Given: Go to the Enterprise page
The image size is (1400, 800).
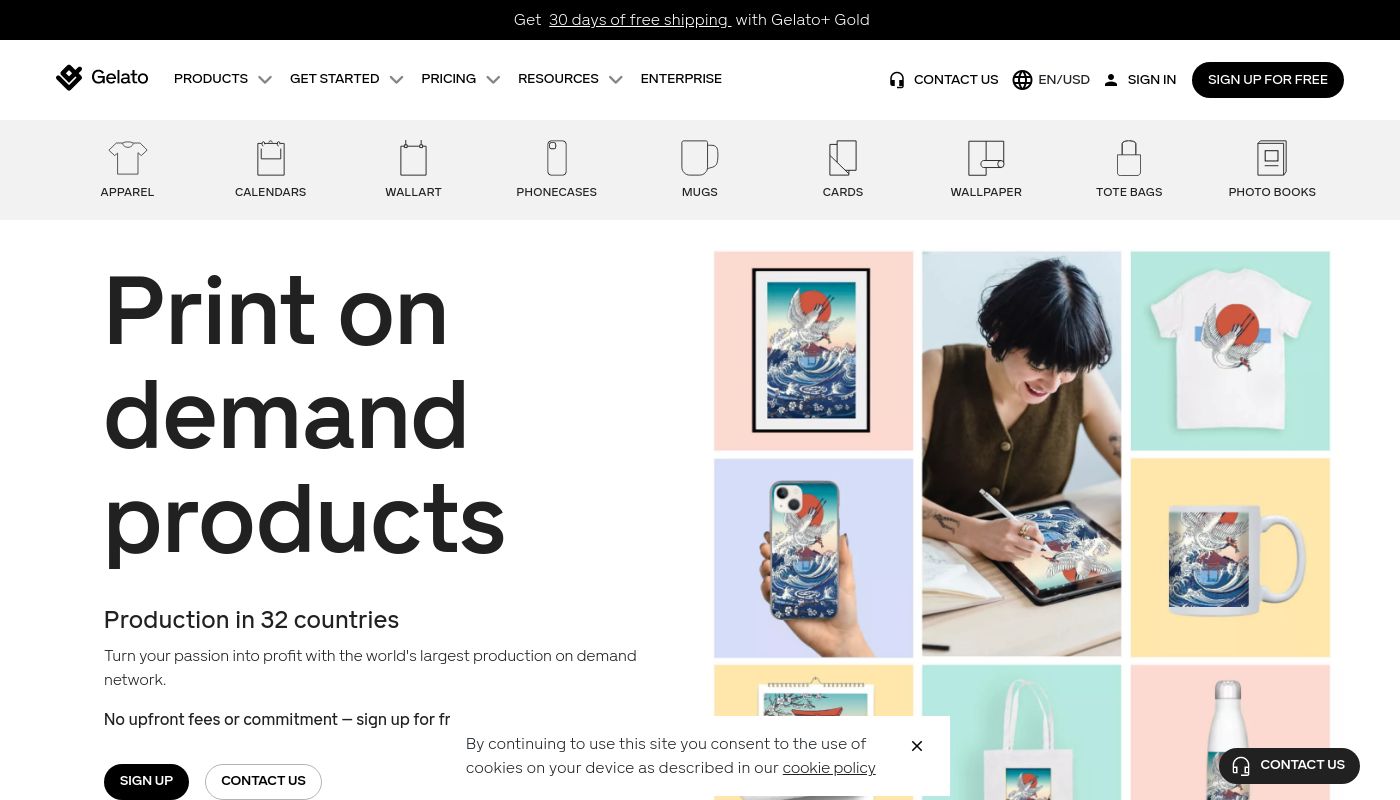Looking at the screenshot, I should 681,79.
